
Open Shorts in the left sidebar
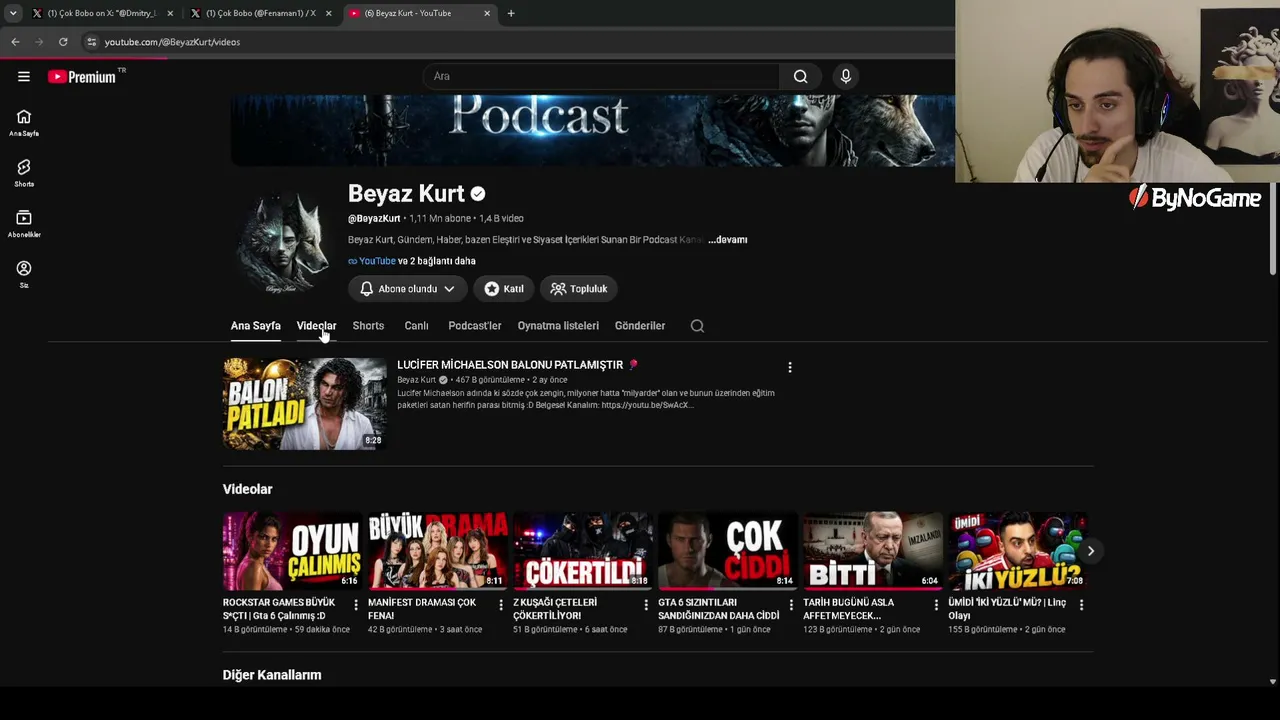pos(24,173)
